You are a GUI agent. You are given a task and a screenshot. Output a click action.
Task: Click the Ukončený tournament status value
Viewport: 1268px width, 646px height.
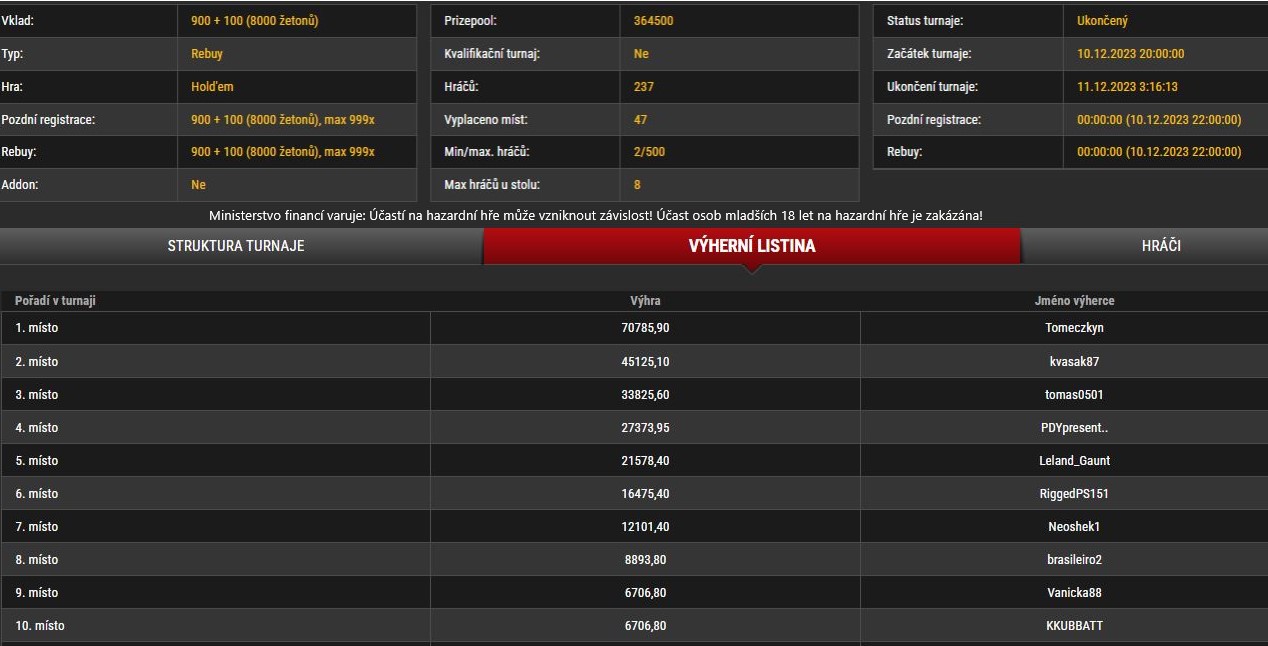point(1102,21)
